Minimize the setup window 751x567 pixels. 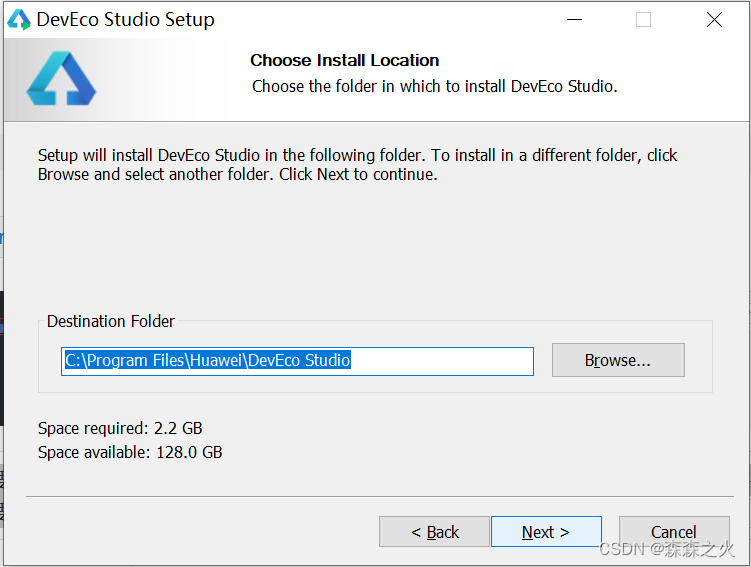click(574, 20)
